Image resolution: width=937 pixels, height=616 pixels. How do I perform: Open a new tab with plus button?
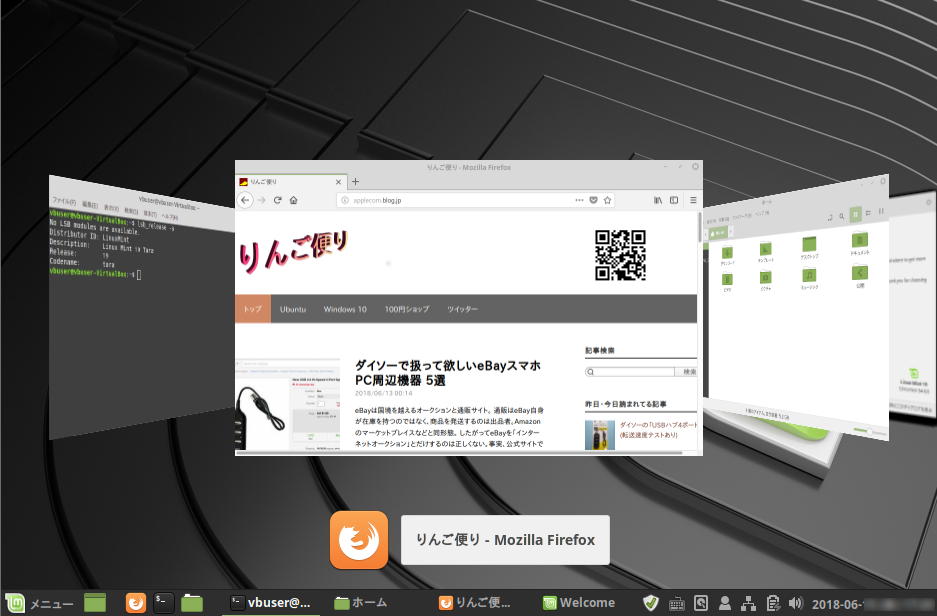pyautogui.click(x=355, y=182)
